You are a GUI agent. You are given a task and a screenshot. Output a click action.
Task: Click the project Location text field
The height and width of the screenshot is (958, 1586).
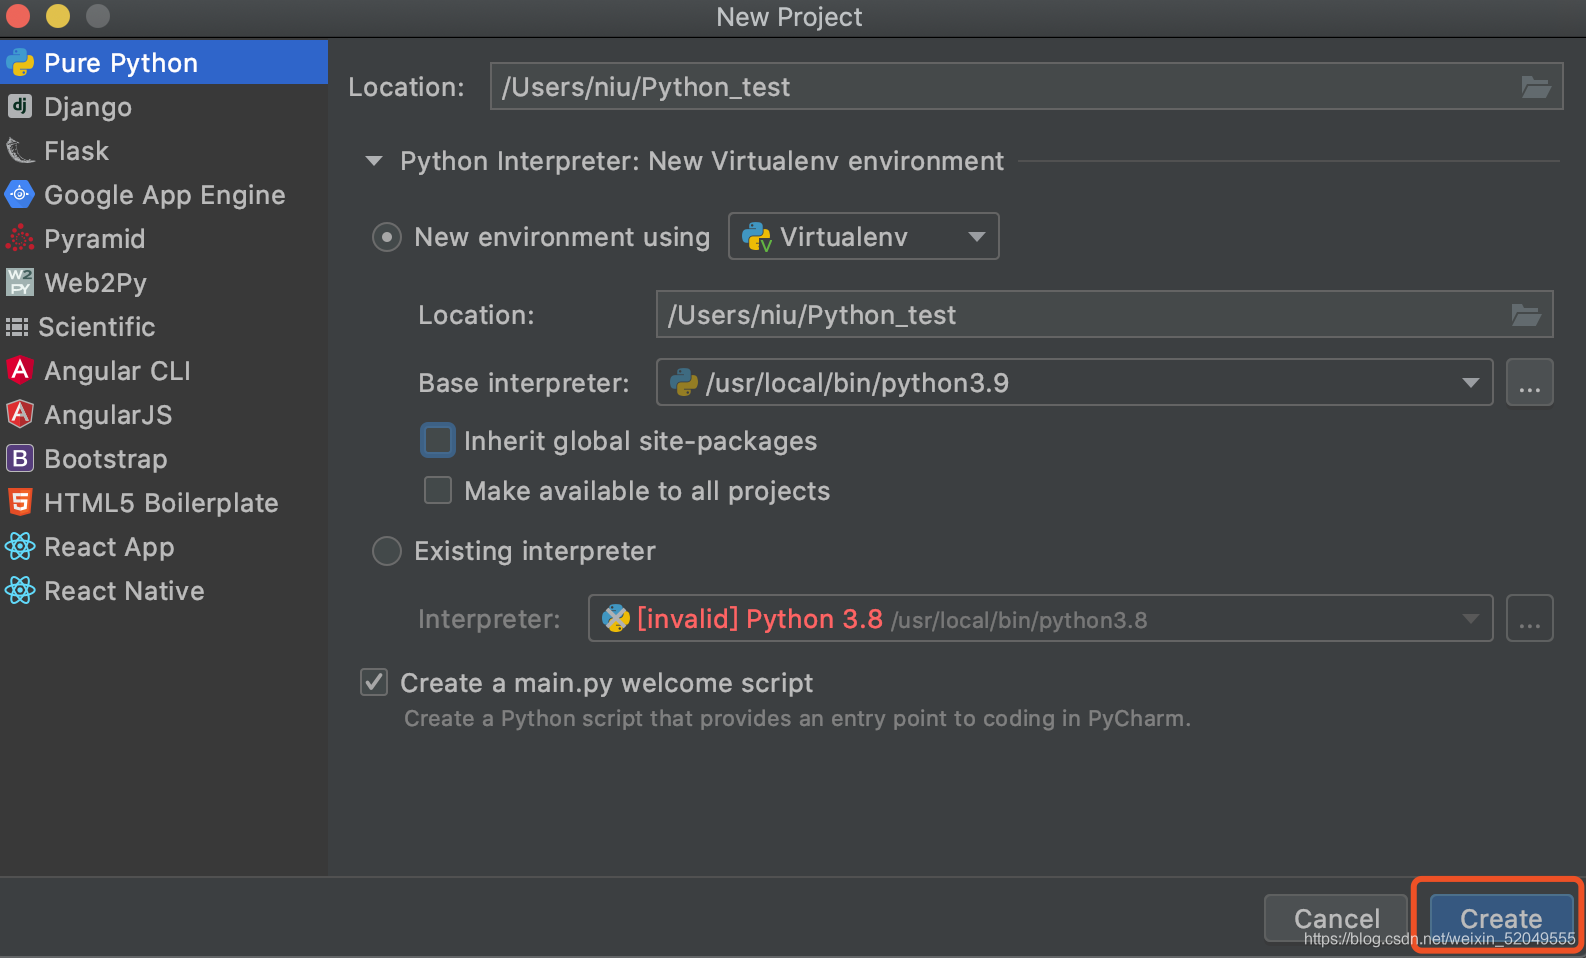(1026, 87)
